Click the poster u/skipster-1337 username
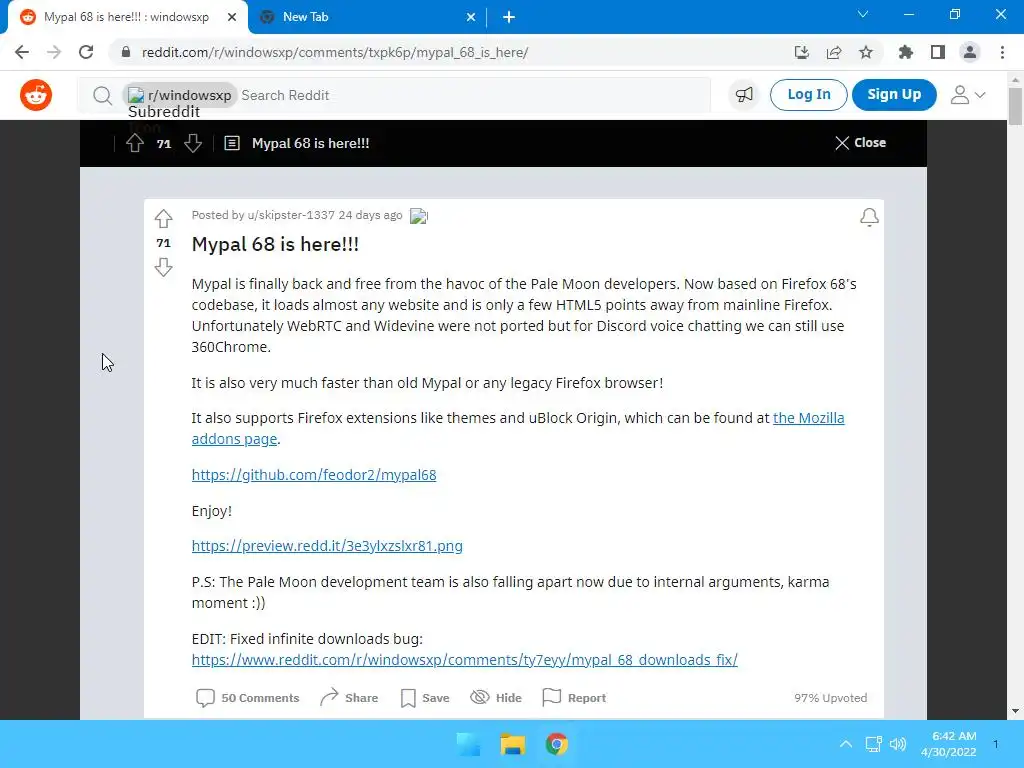The image size is (1024, 768). click(291, 215)
